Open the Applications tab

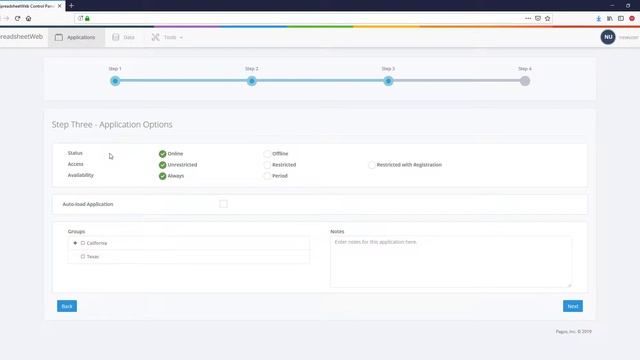[76, 37]
